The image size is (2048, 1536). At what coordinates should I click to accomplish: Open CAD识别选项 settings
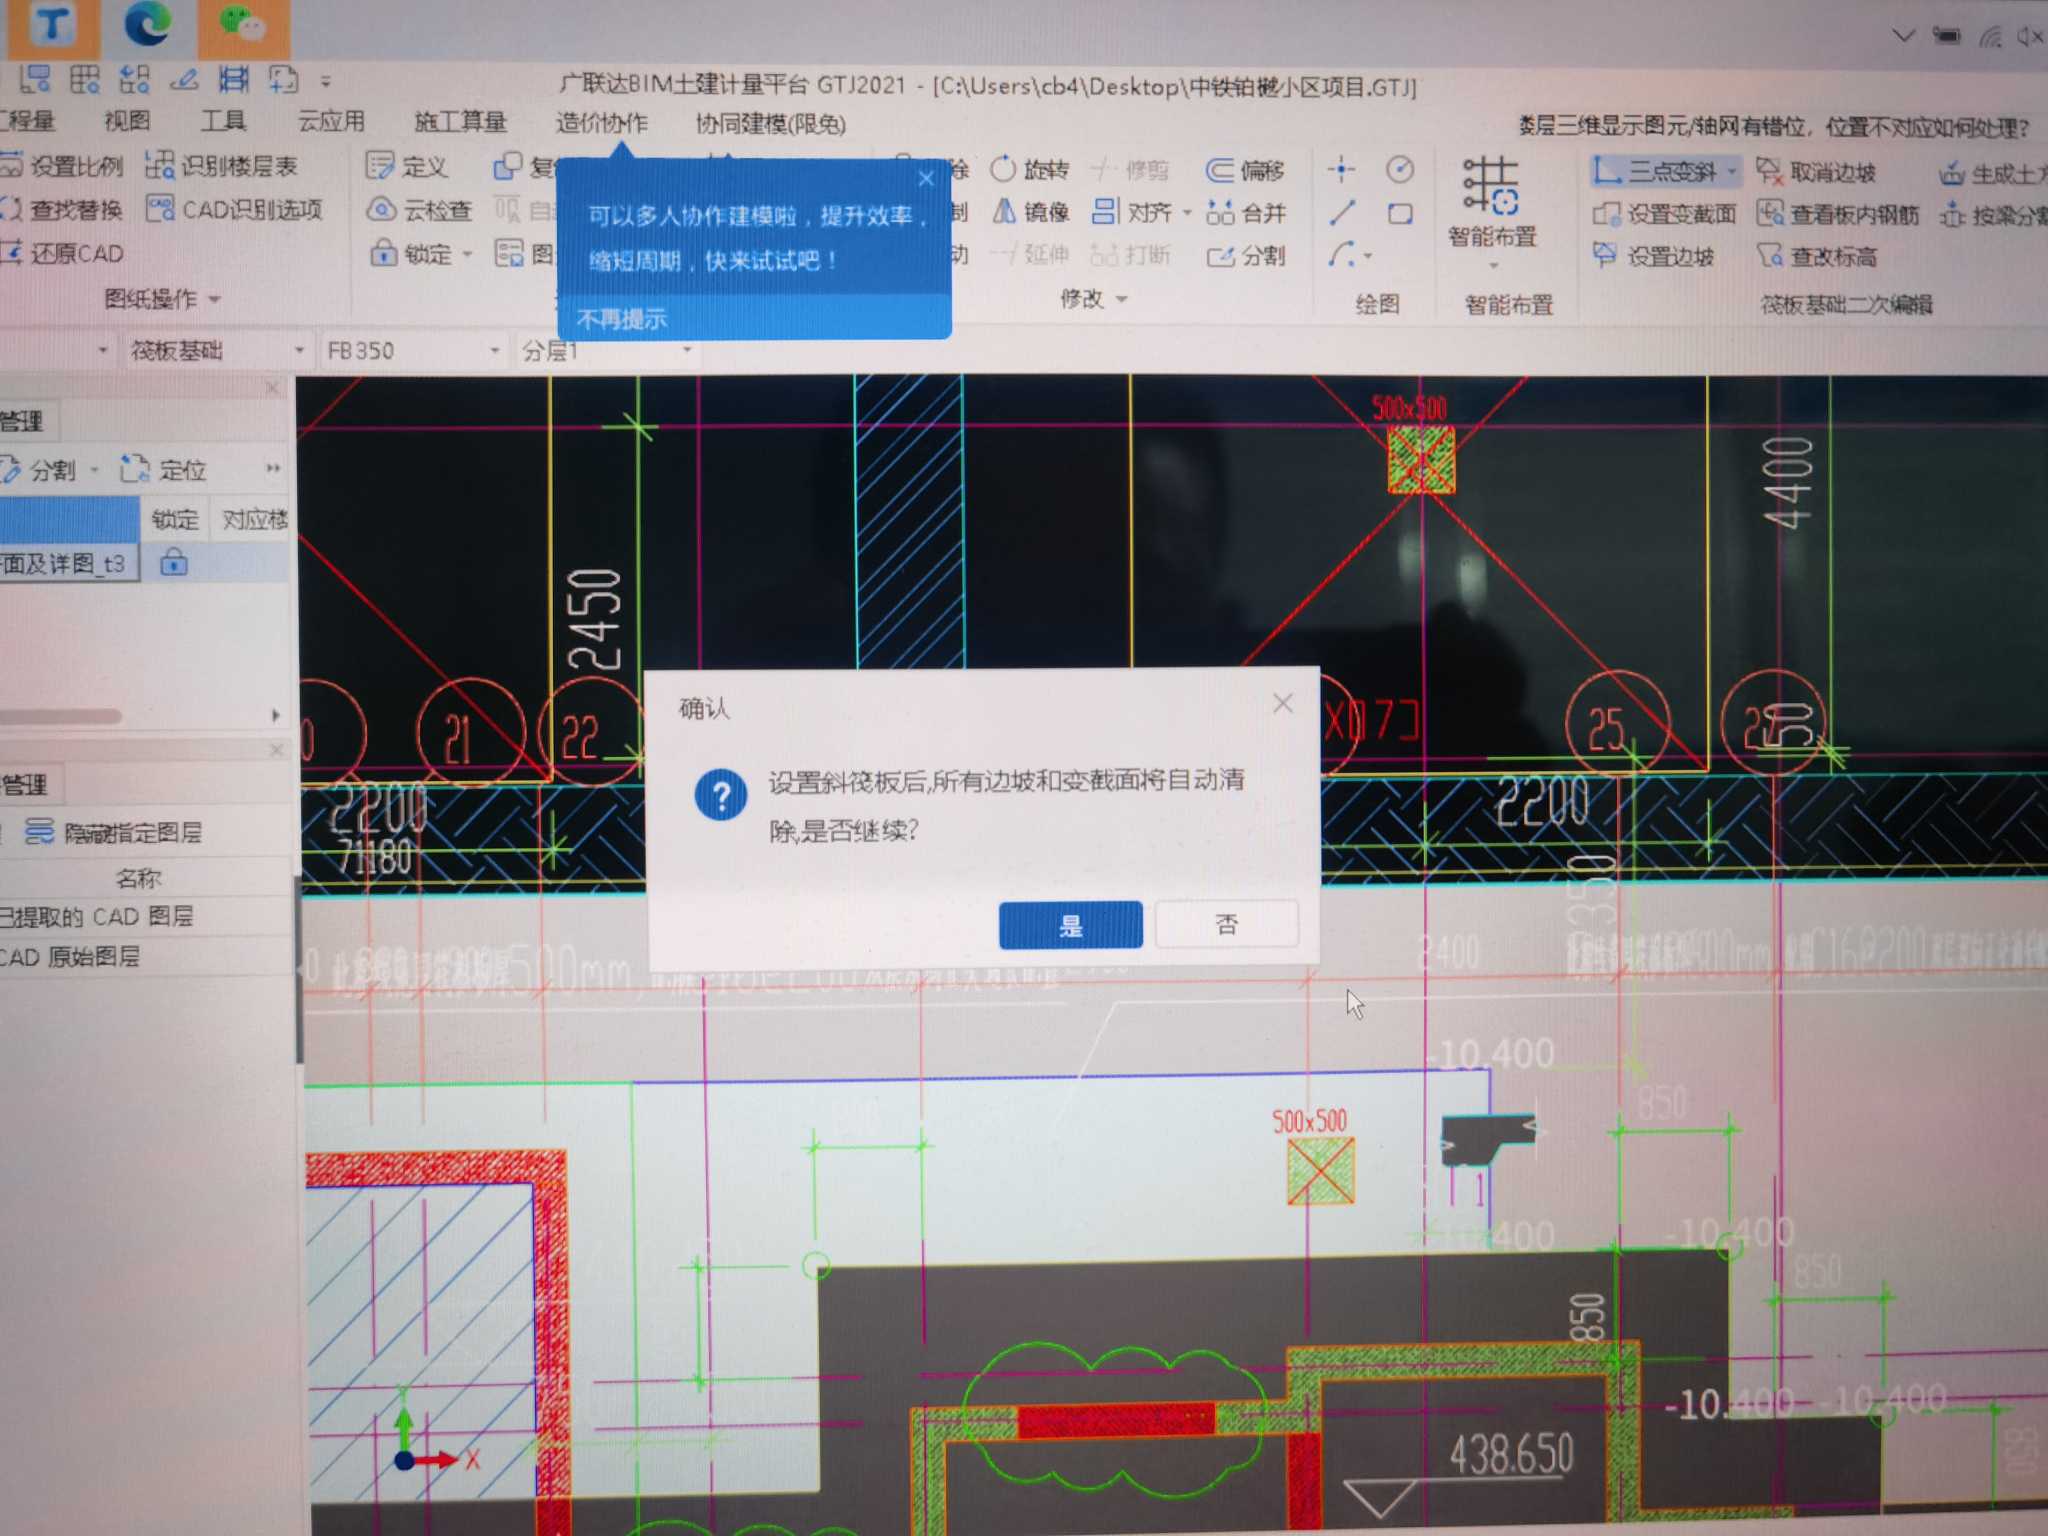click(235, 209)
